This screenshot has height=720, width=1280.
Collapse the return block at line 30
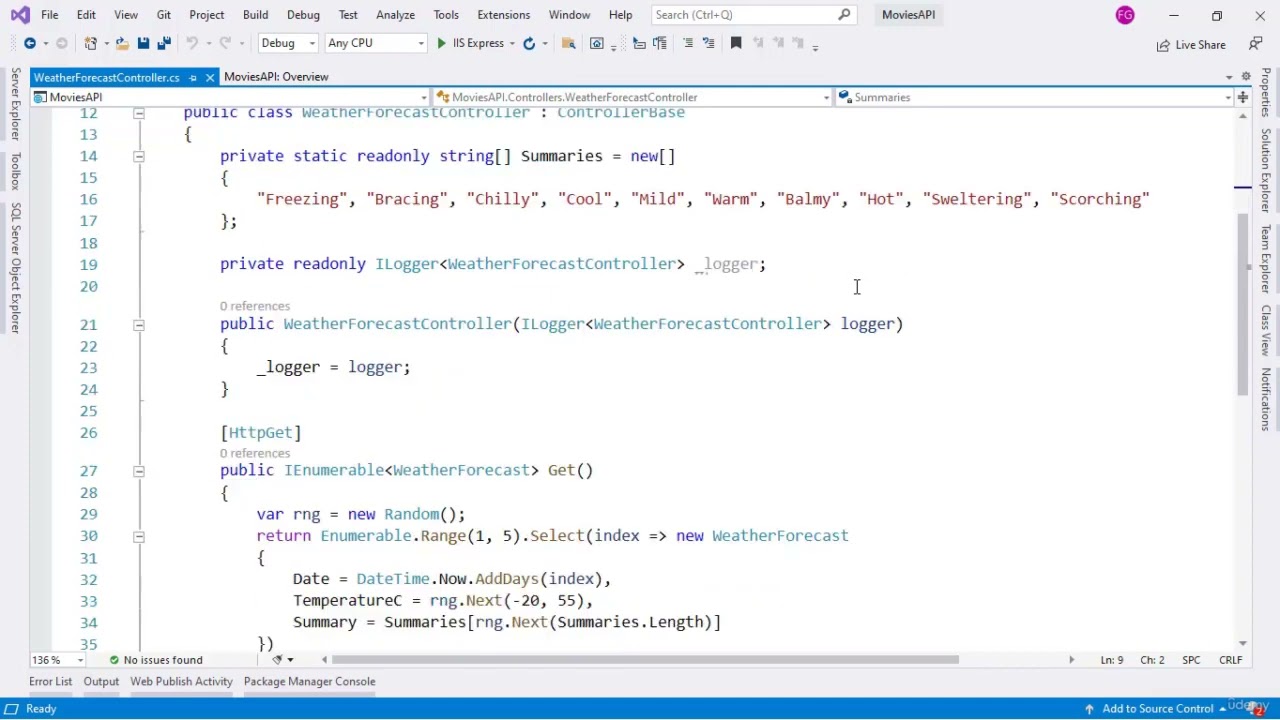tap(139, 536)
